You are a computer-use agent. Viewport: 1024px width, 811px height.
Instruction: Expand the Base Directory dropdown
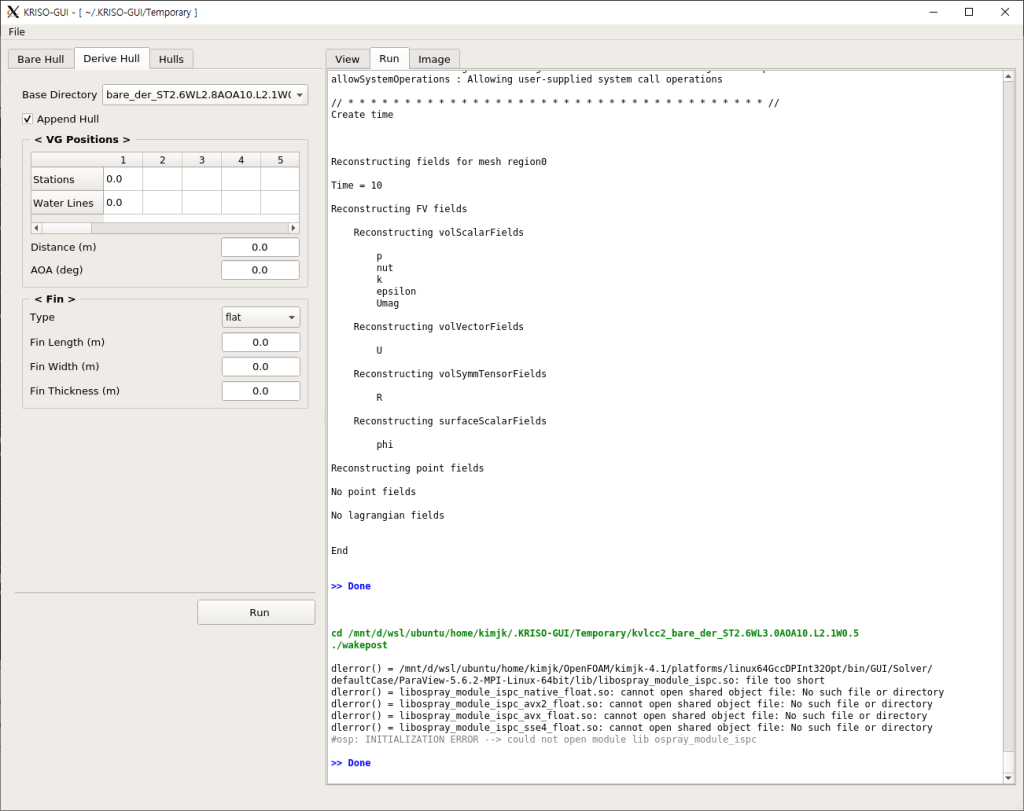click(205, 95)
